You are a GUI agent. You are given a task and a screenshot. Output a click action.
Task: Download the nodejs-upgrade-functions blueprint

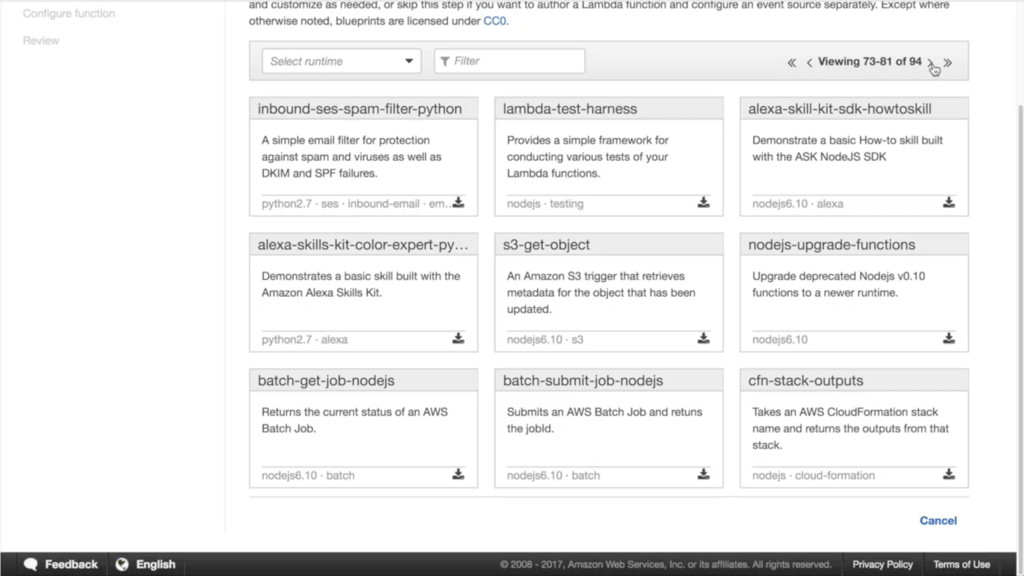949,338
